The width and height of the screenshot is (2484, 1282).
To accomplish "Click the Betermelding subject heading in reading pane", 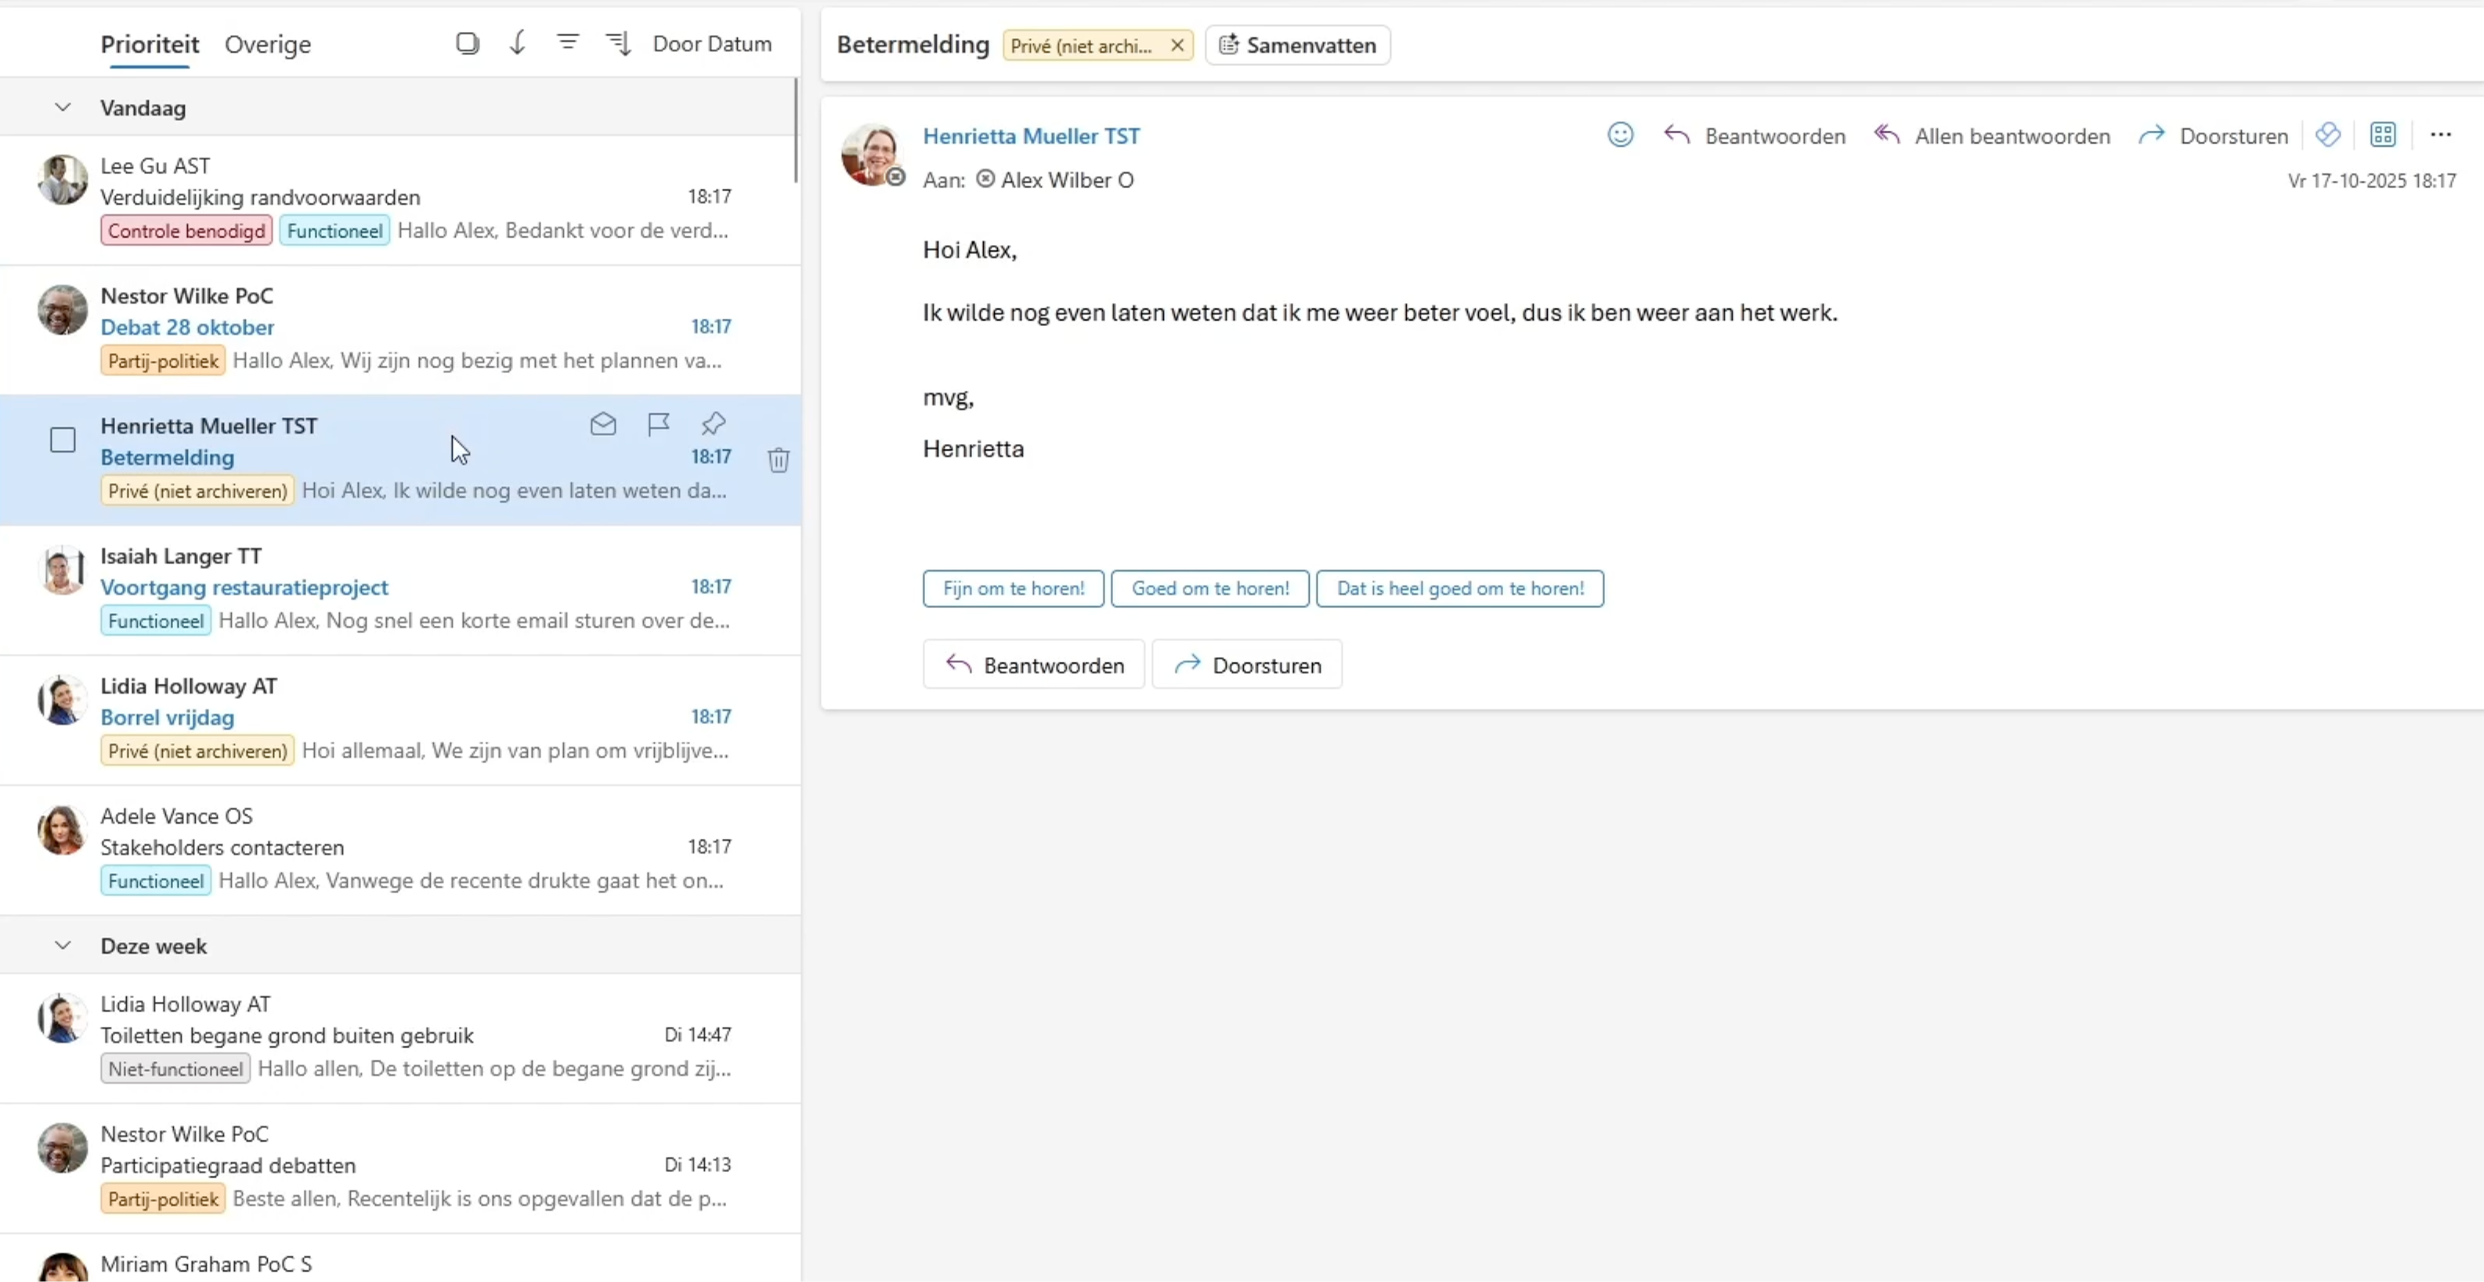I will 913,45.
